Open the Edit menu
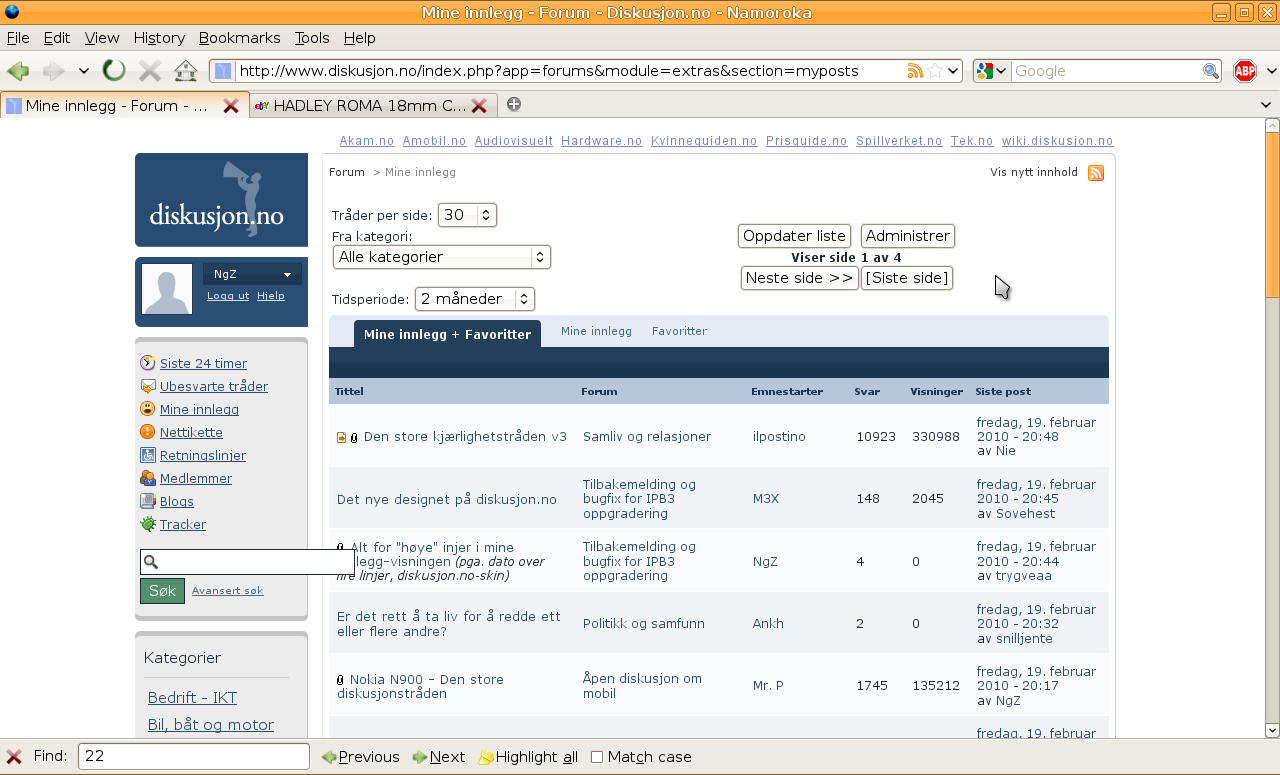The height and width of the screenshot is (775, 1280). pyautogui.click(x=57, y=38)
